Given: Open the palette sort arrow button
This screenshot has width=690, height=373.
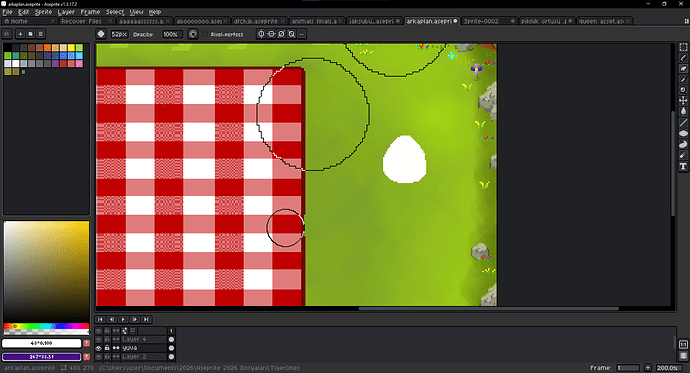Looking at the screenshot, I should pos(20,34).
